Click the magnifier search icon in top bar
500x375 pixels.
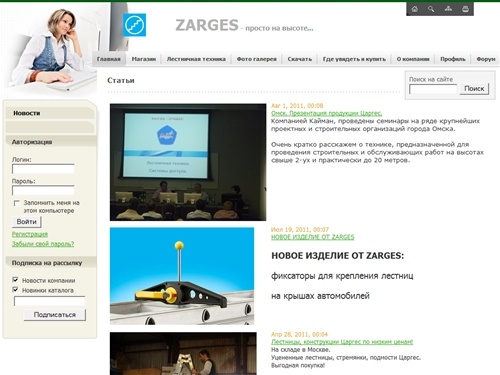tap(431, 9)
